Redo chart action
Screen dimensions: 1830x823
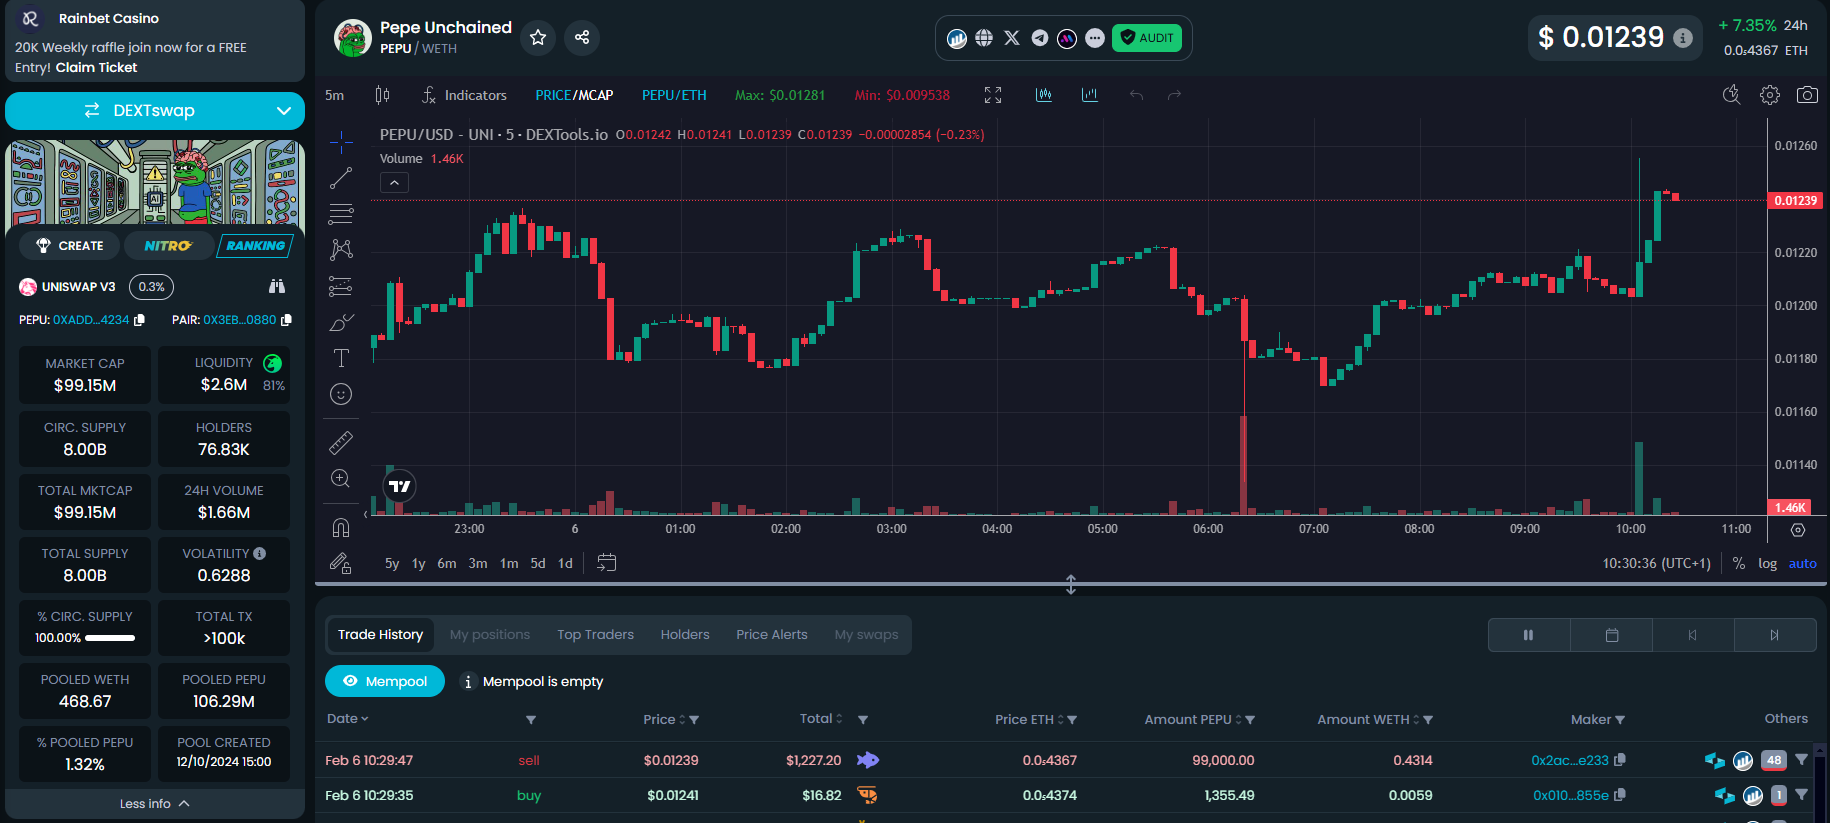(x=1175, y=95)
